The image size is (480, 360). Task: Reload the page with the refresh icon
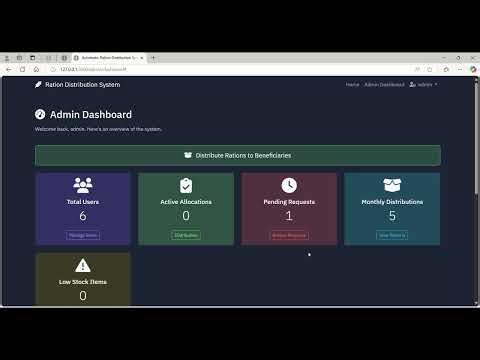coord(23,69)
